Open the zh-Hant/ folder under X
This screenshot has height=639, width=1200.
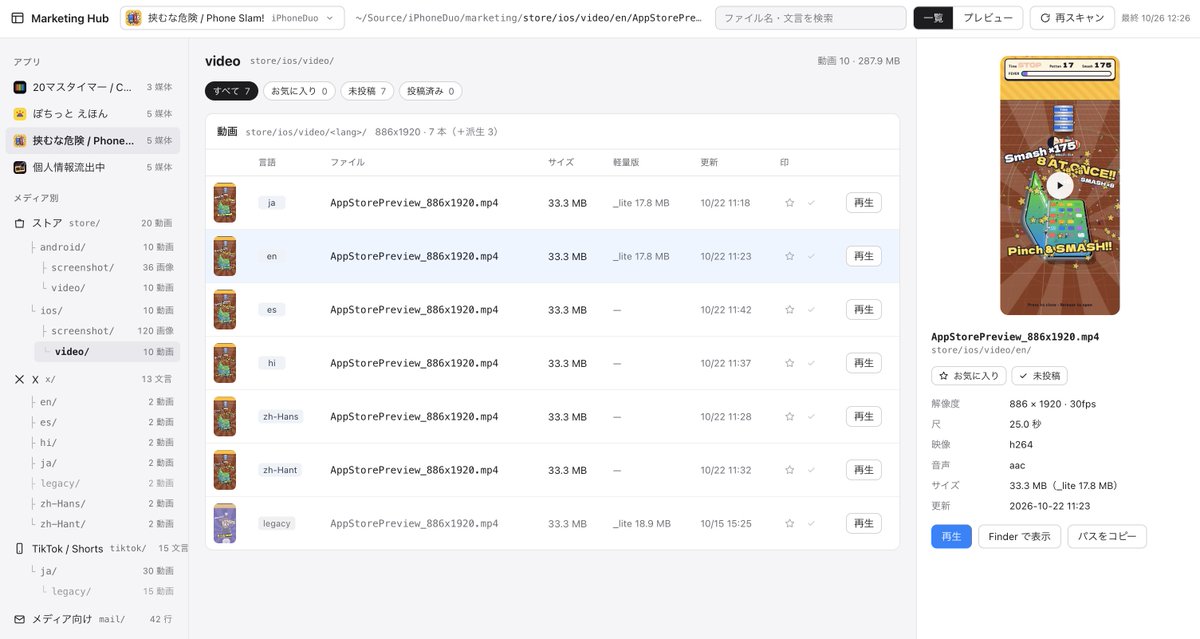(107, 524)
